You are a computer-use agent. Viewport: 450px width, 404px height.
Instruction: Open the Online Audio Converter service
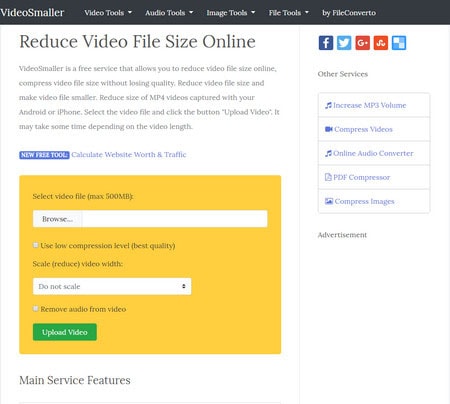(374, 153)
